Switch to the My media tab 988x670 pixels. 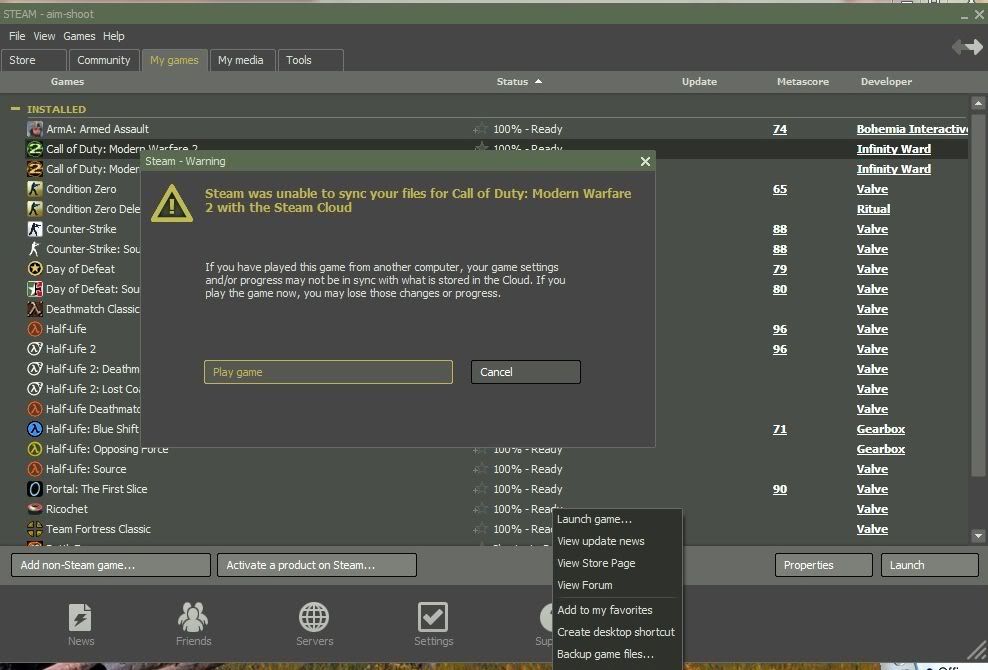[x=242, y=60]
